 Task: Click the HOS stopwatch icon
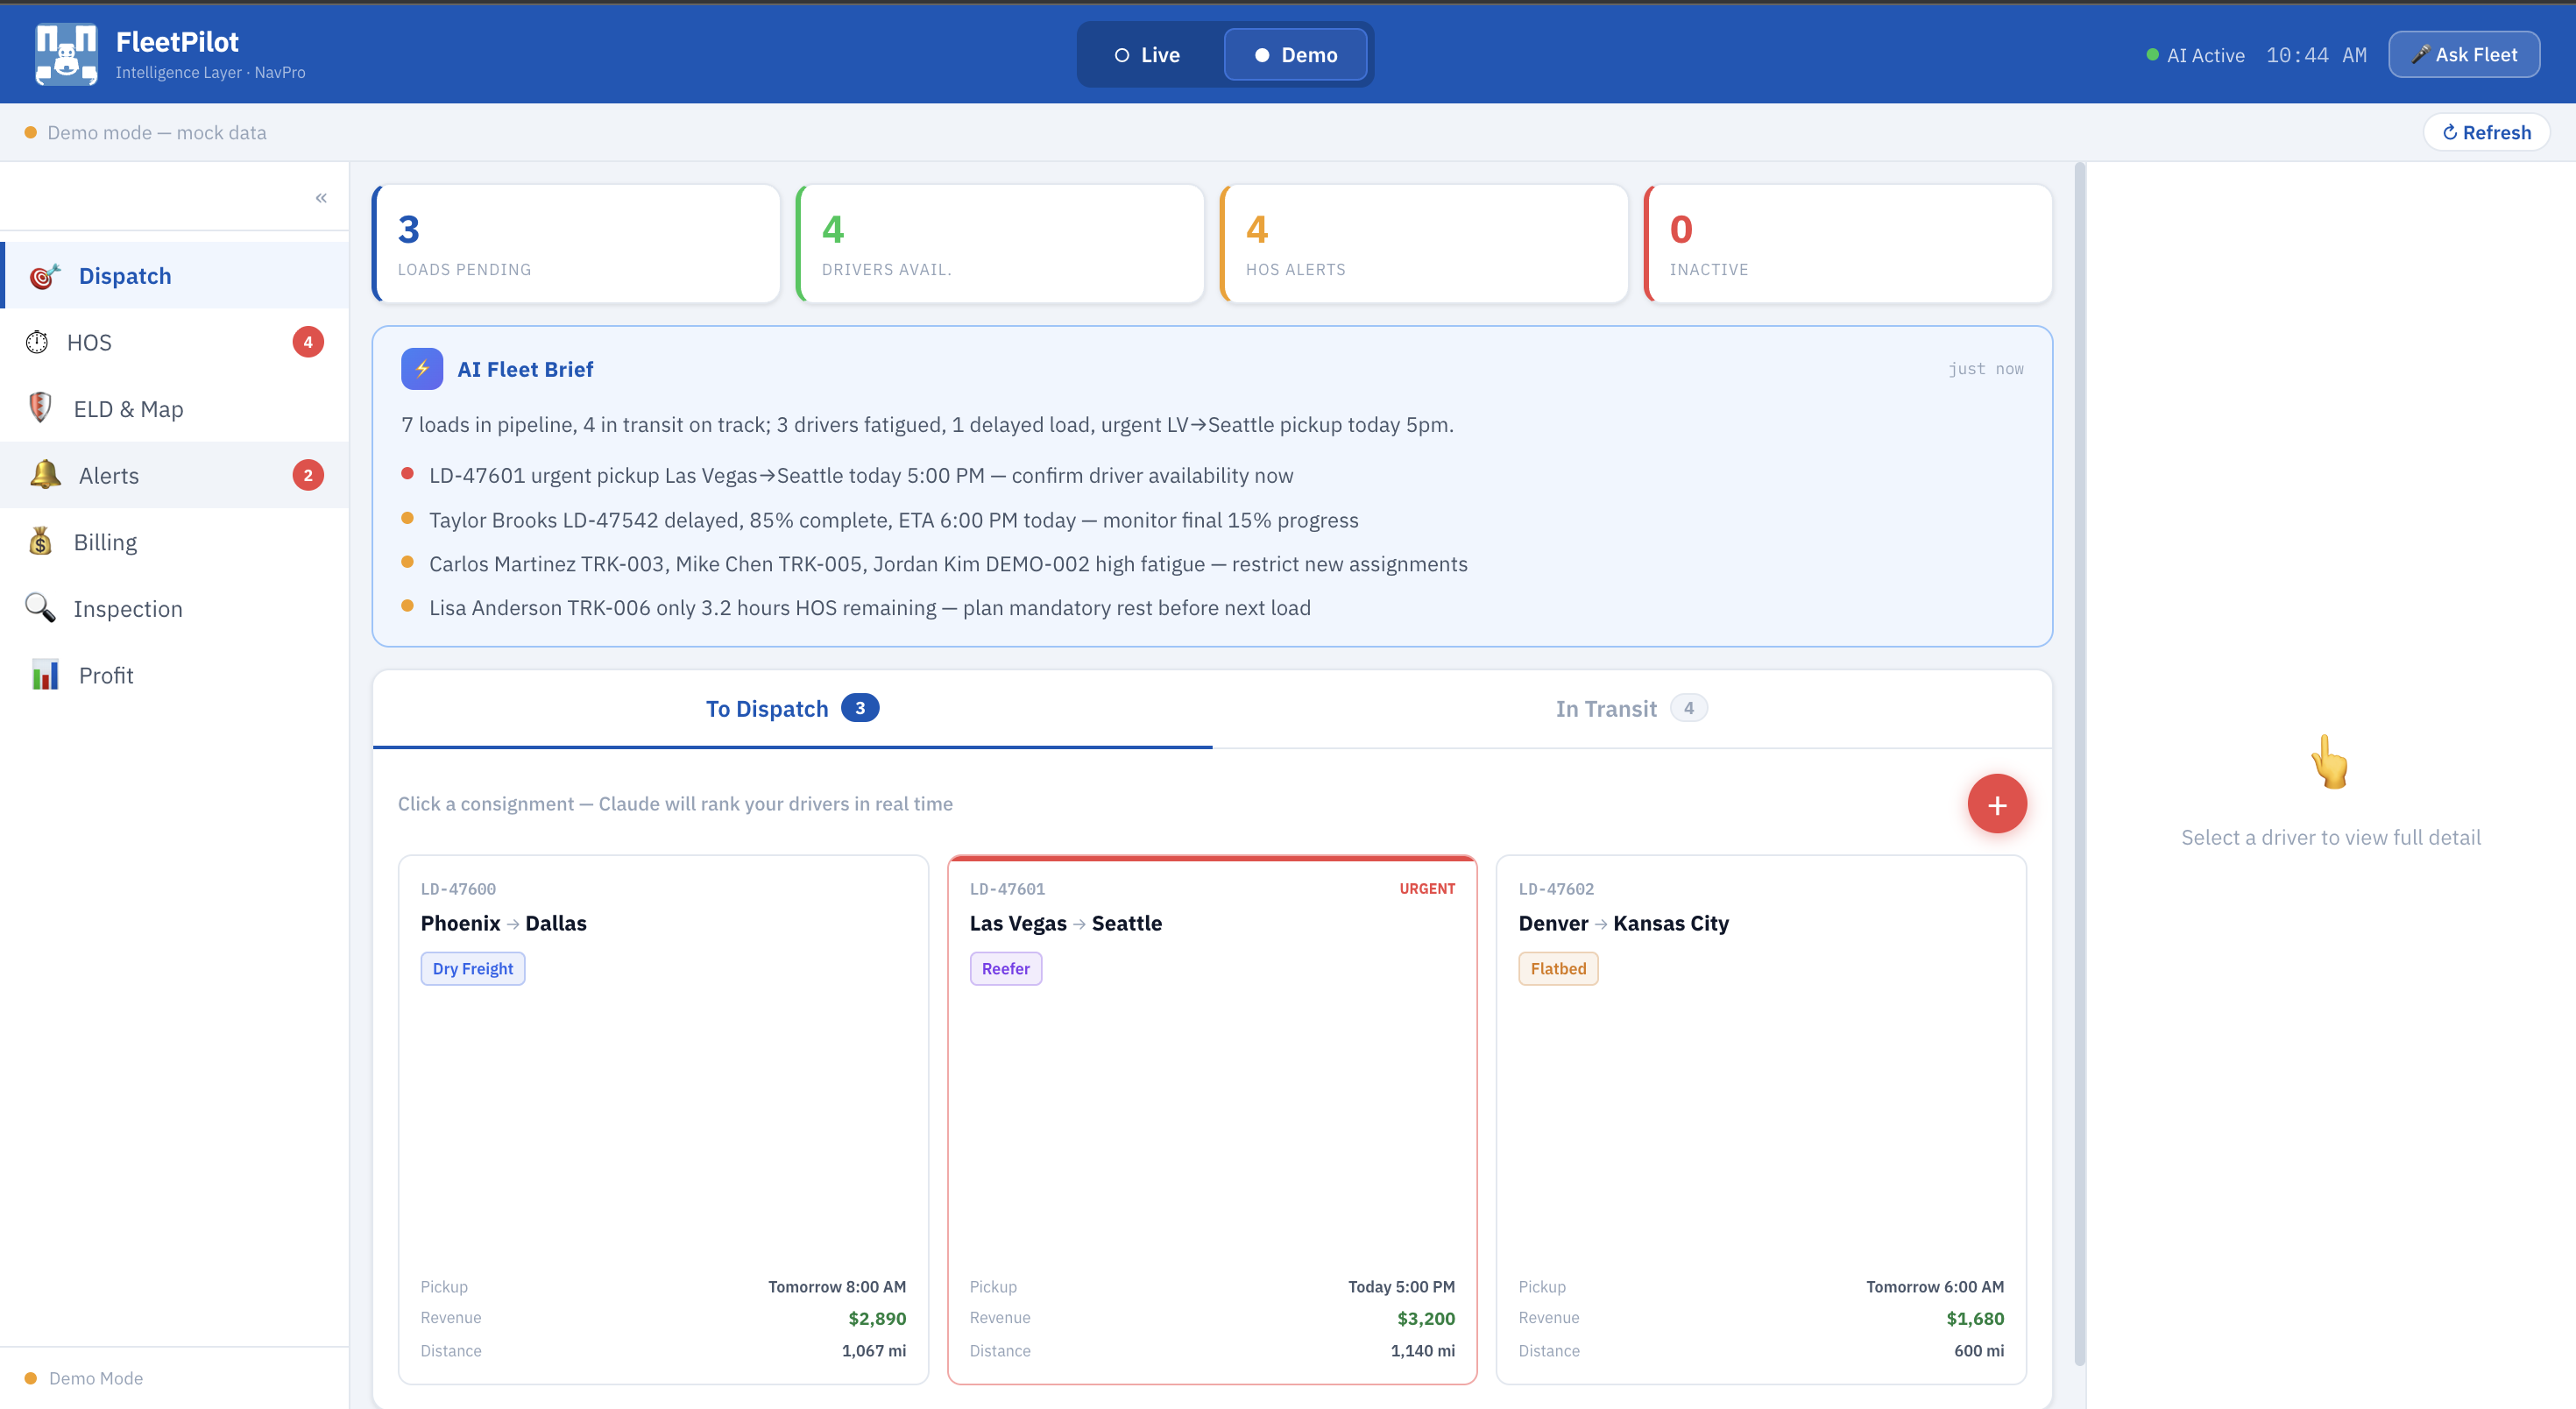37,342
